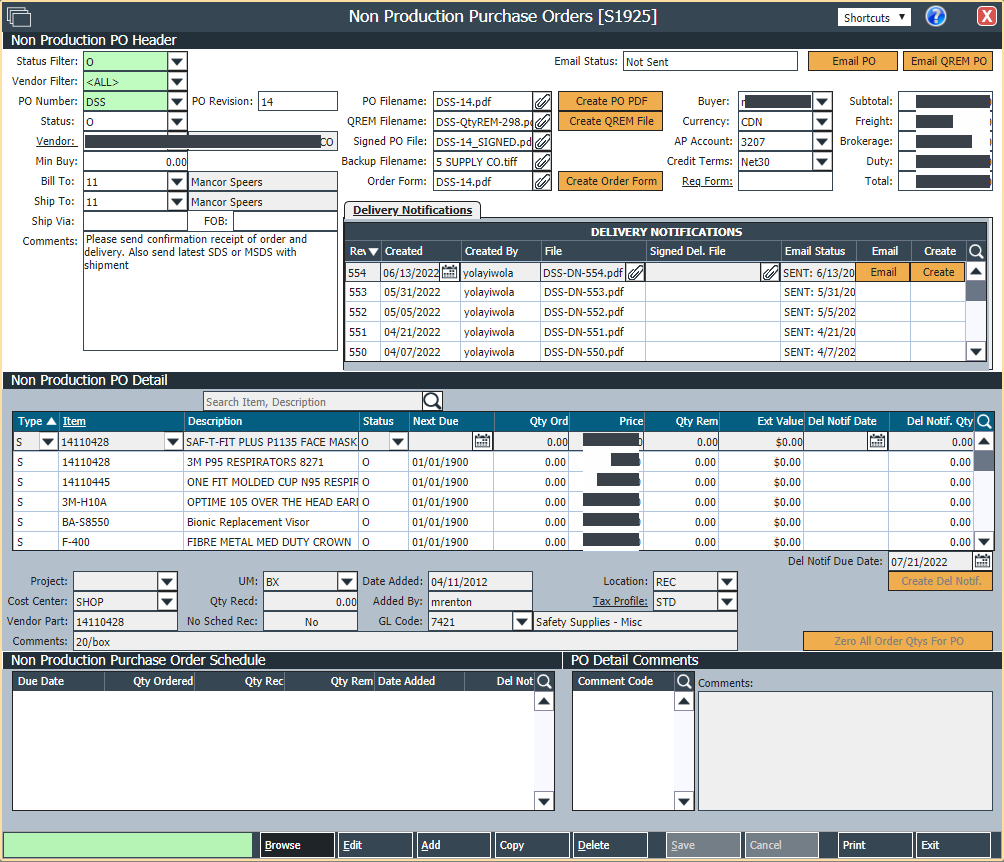Click the search magnifier beside Search Item field
The height and width of the screenshot is (862, 1004).
432,402
